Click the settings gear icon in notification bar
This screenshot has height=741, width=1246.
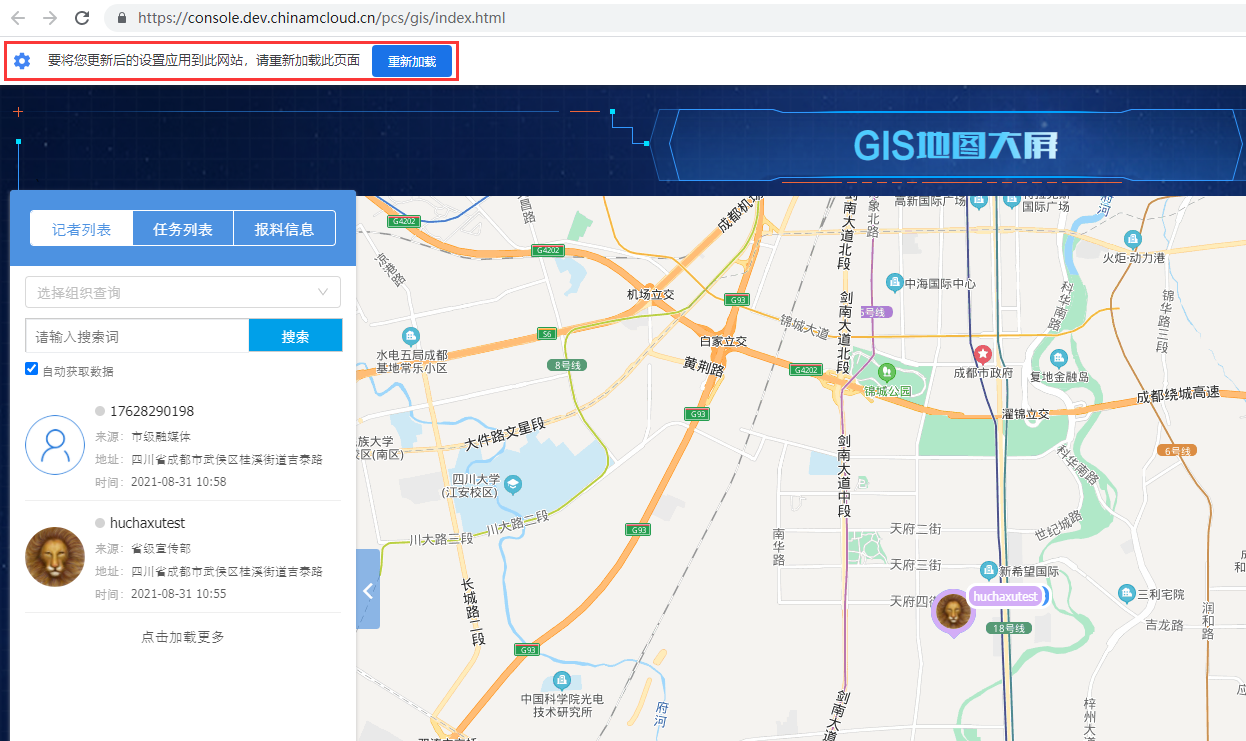pos(22,61)
